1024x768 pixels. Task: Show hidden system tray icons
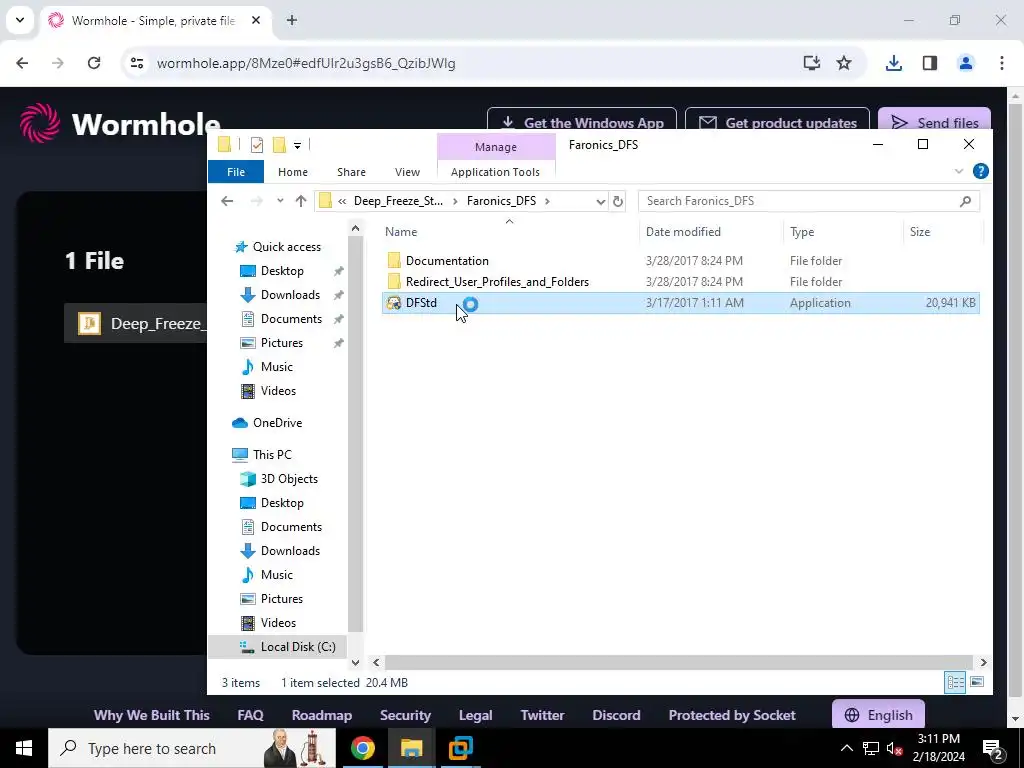coord(846,748)
